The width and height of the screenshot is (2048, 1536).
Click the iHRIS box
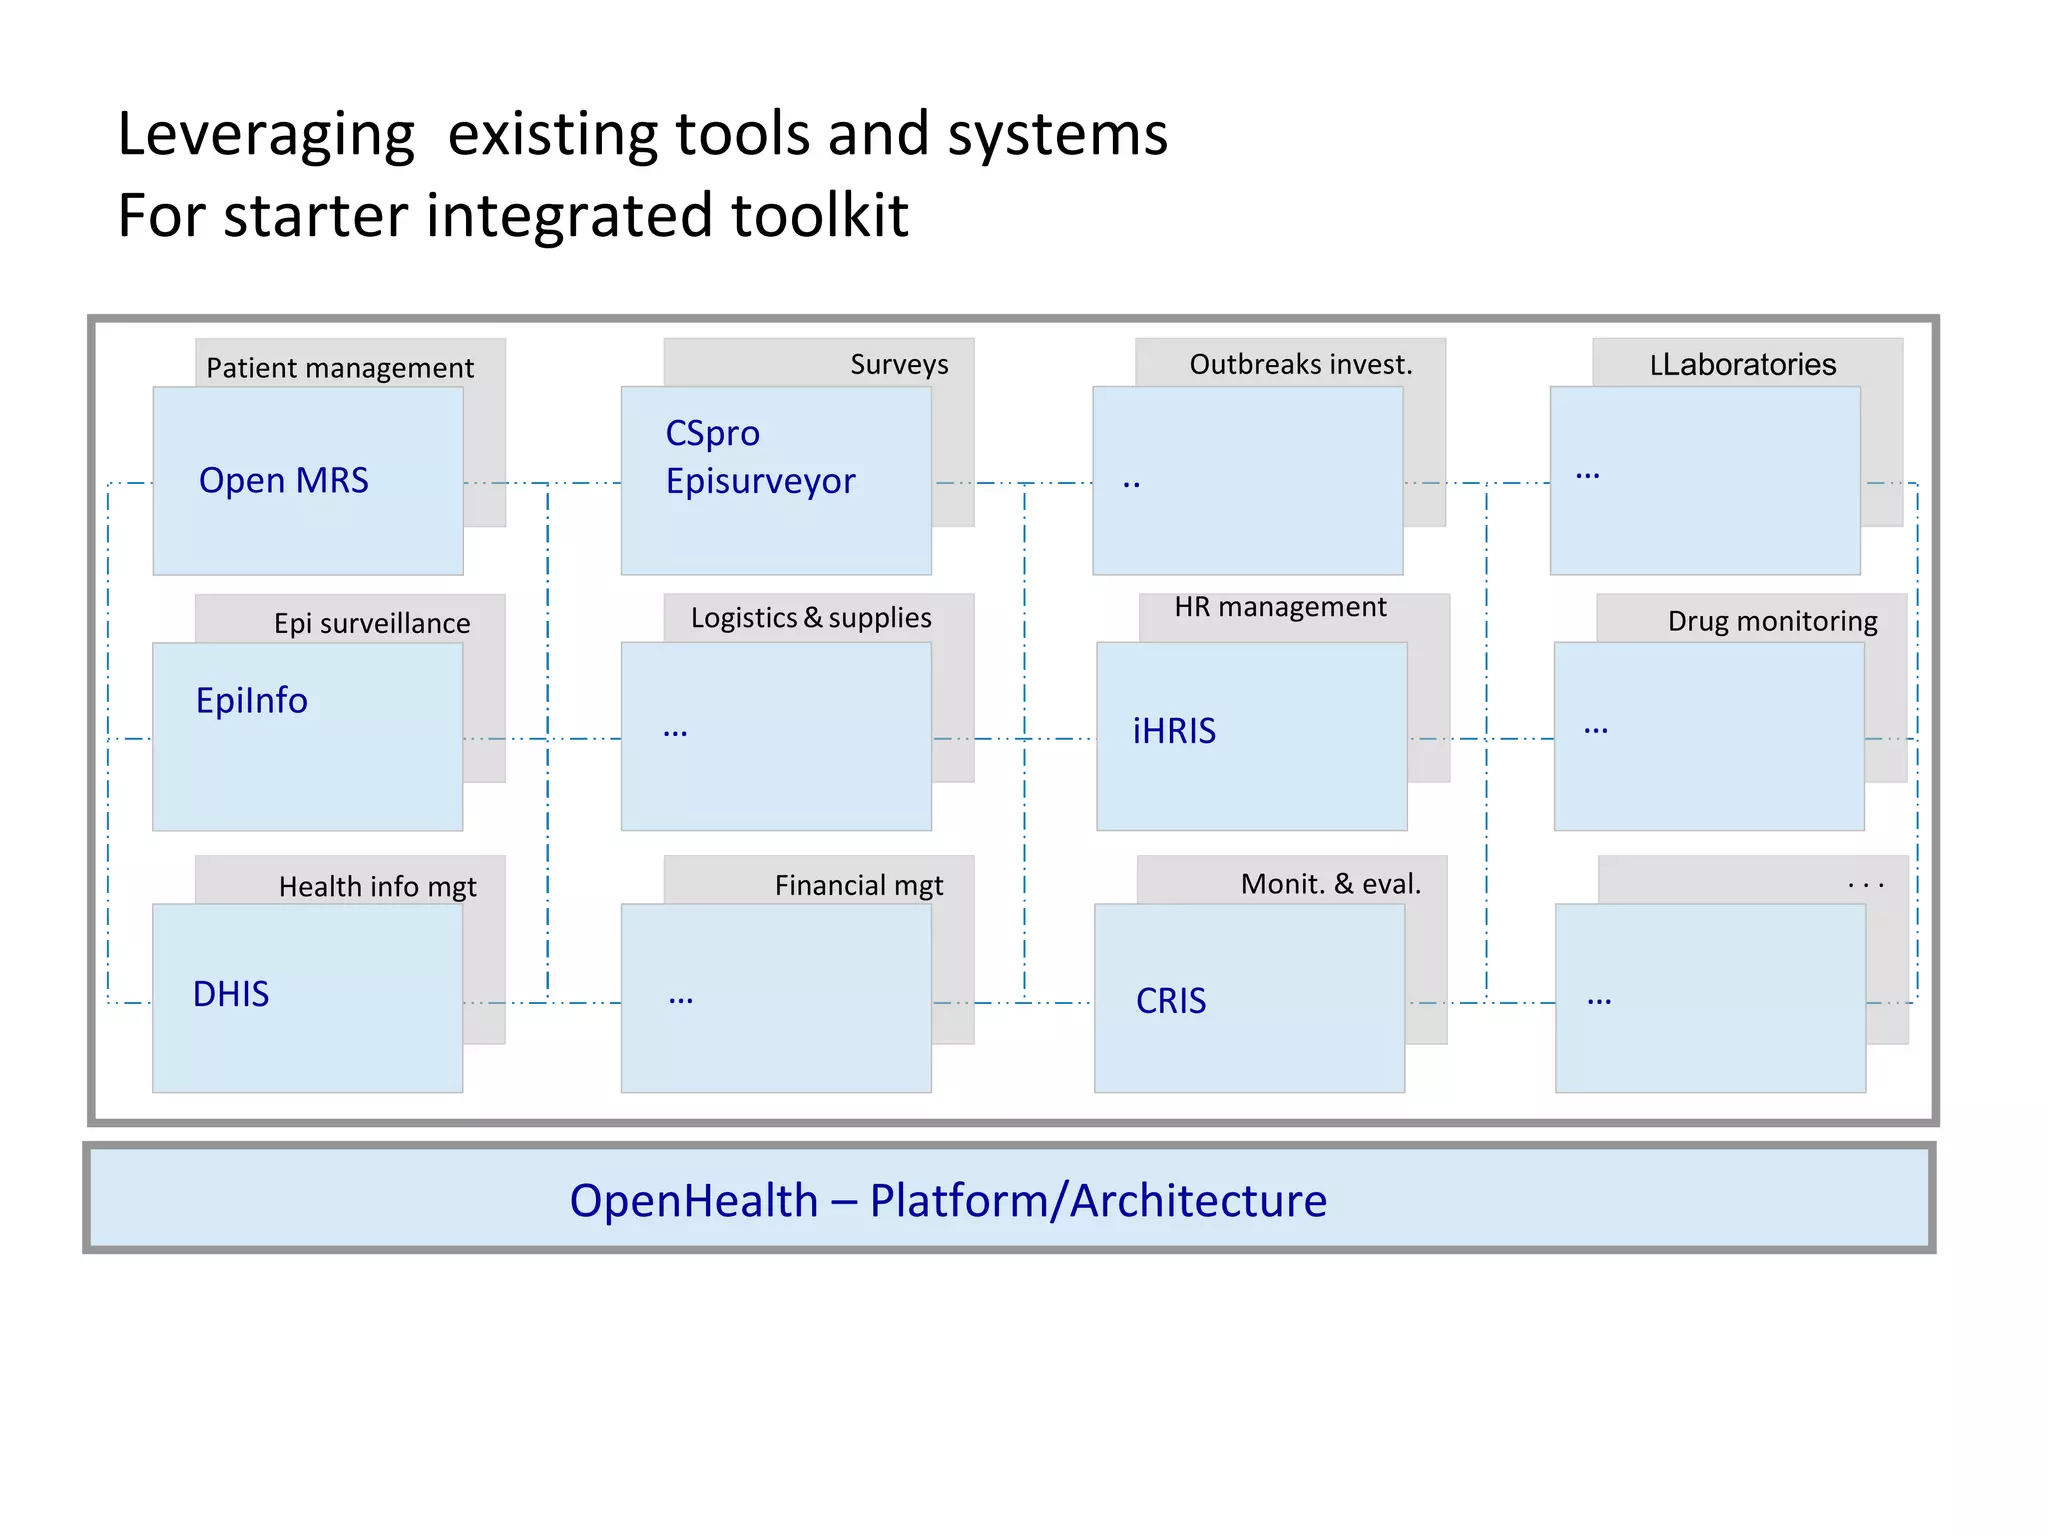[1251, 736]
